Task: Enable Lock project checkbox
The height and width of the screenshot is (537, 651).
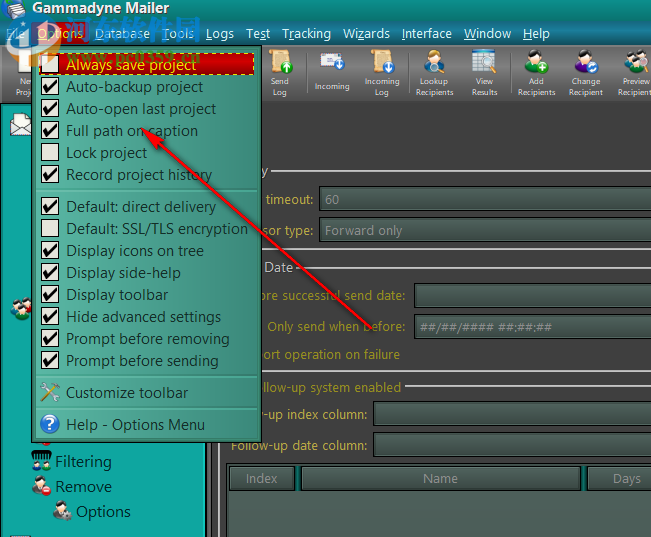Action: coord(50,152)
